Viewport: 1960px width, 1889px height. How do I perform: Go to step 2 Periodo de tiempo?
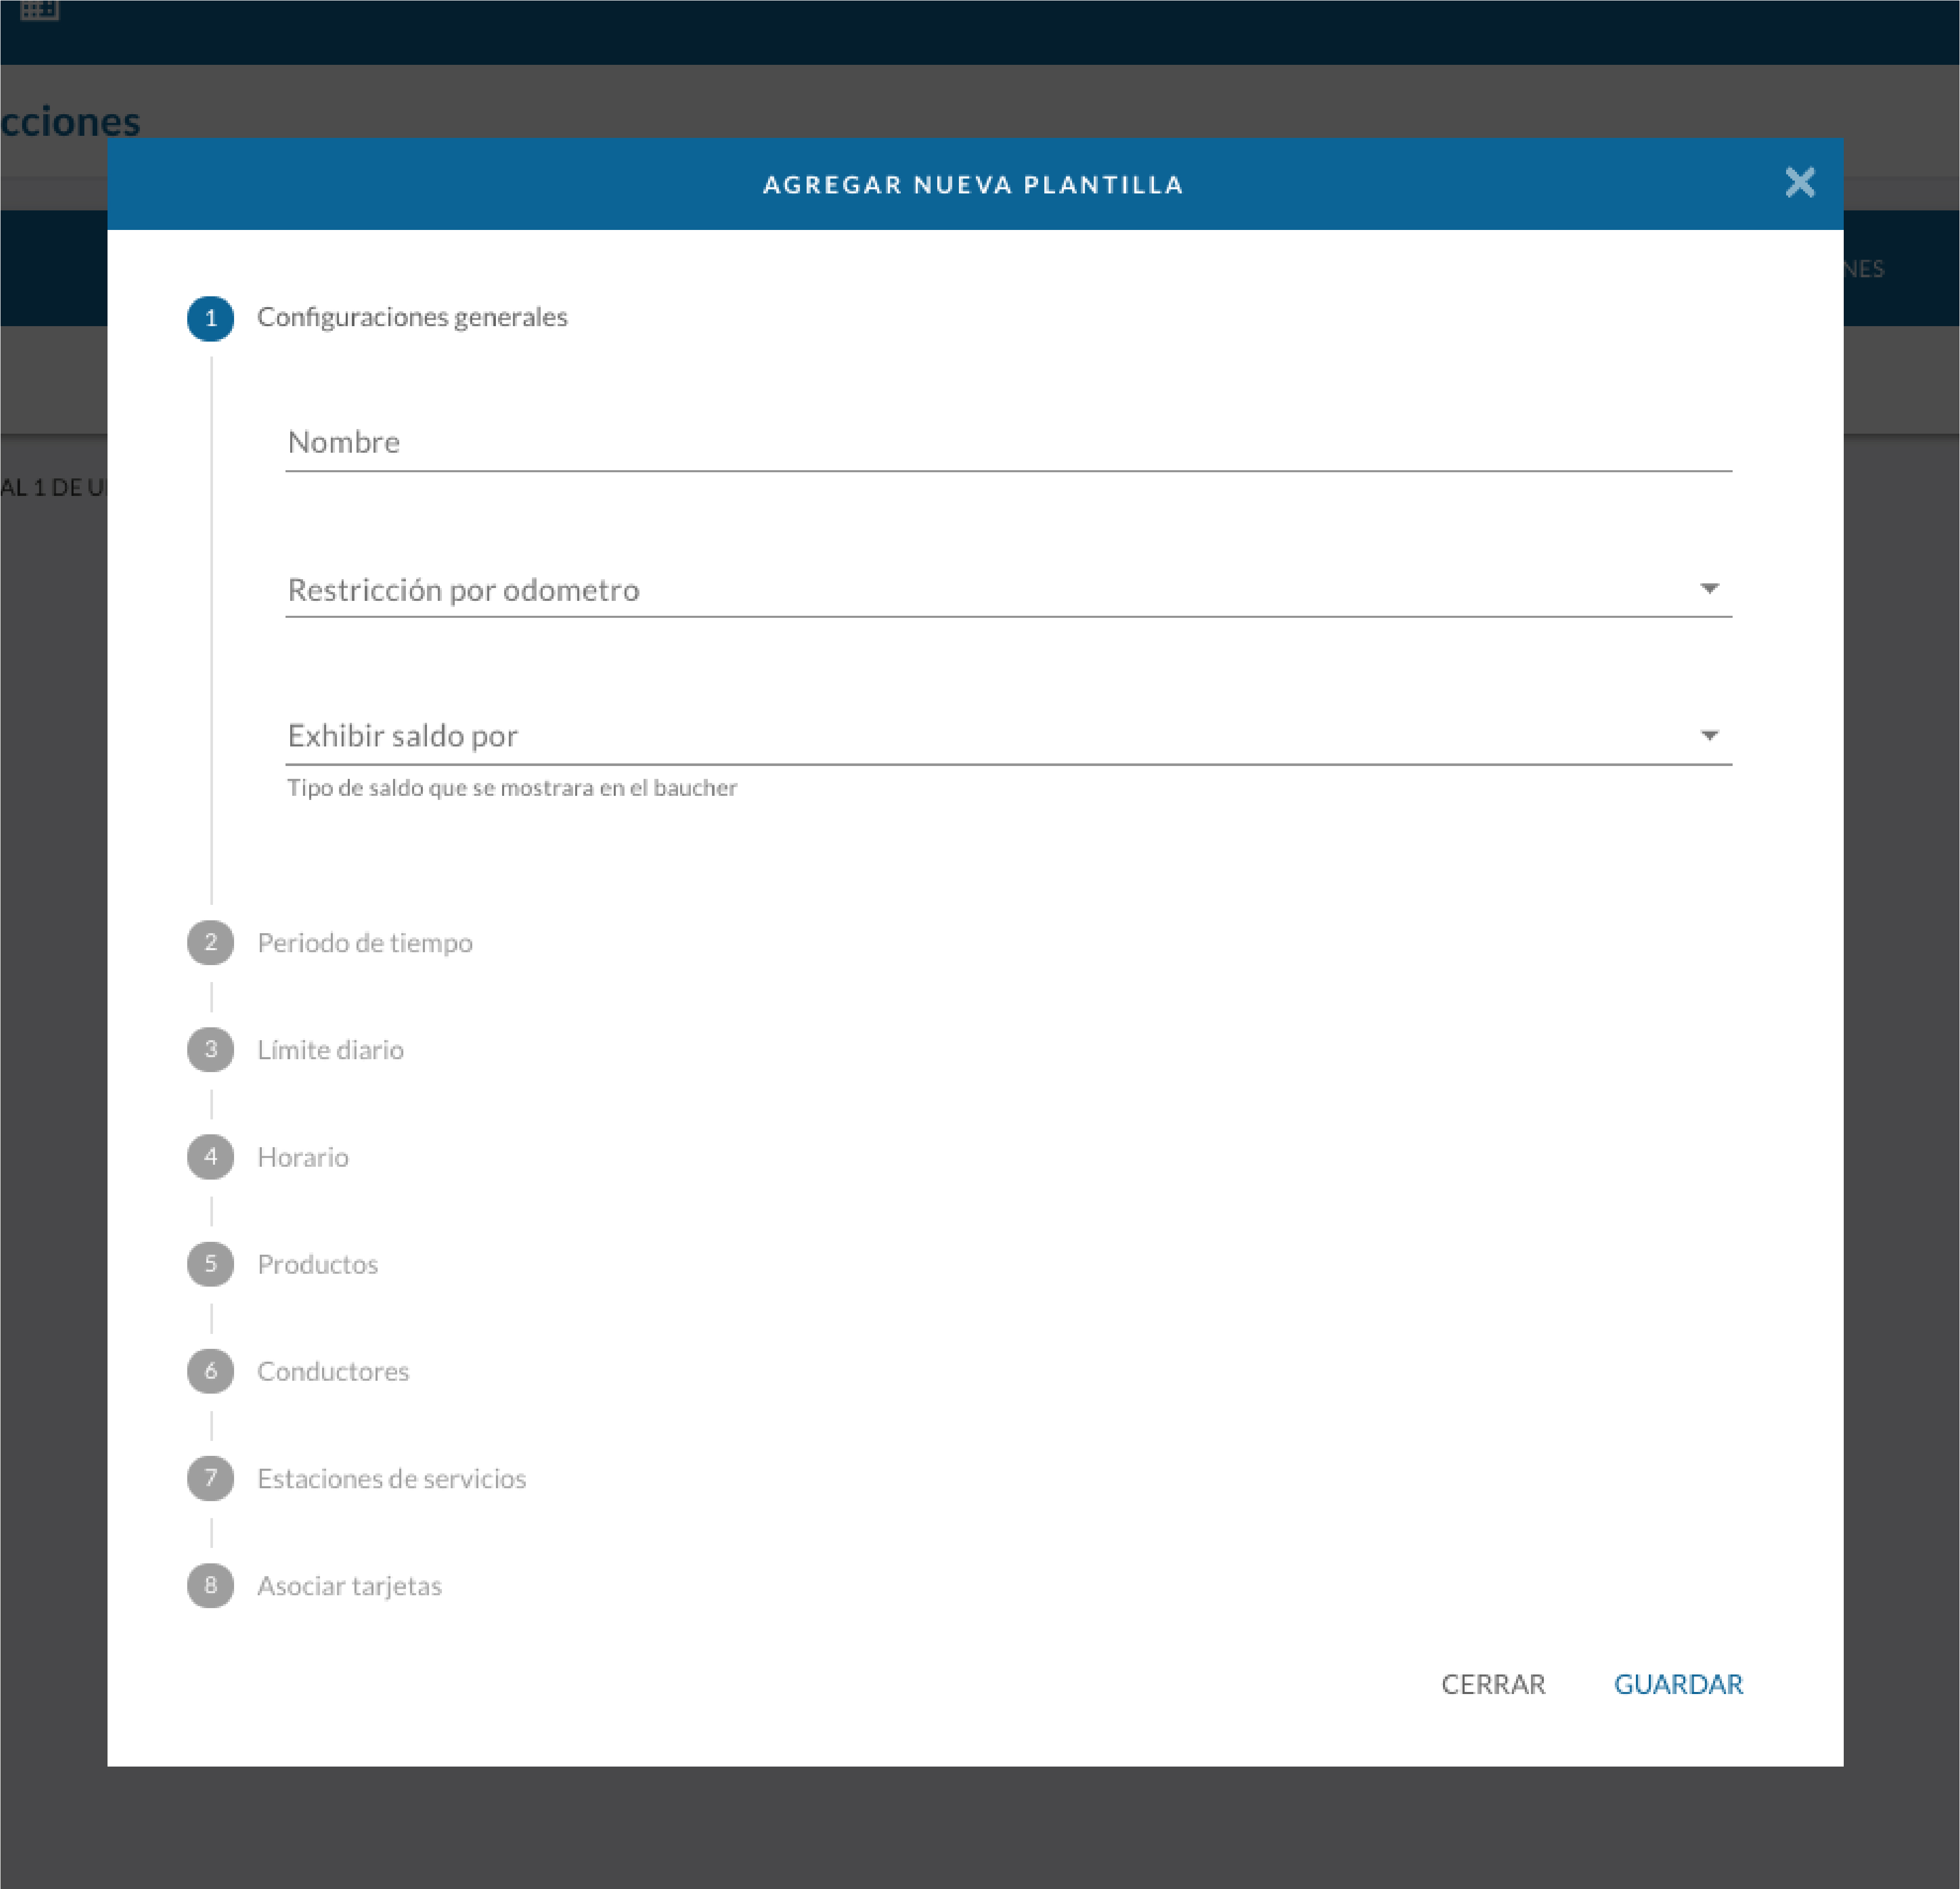pos(330,942)
